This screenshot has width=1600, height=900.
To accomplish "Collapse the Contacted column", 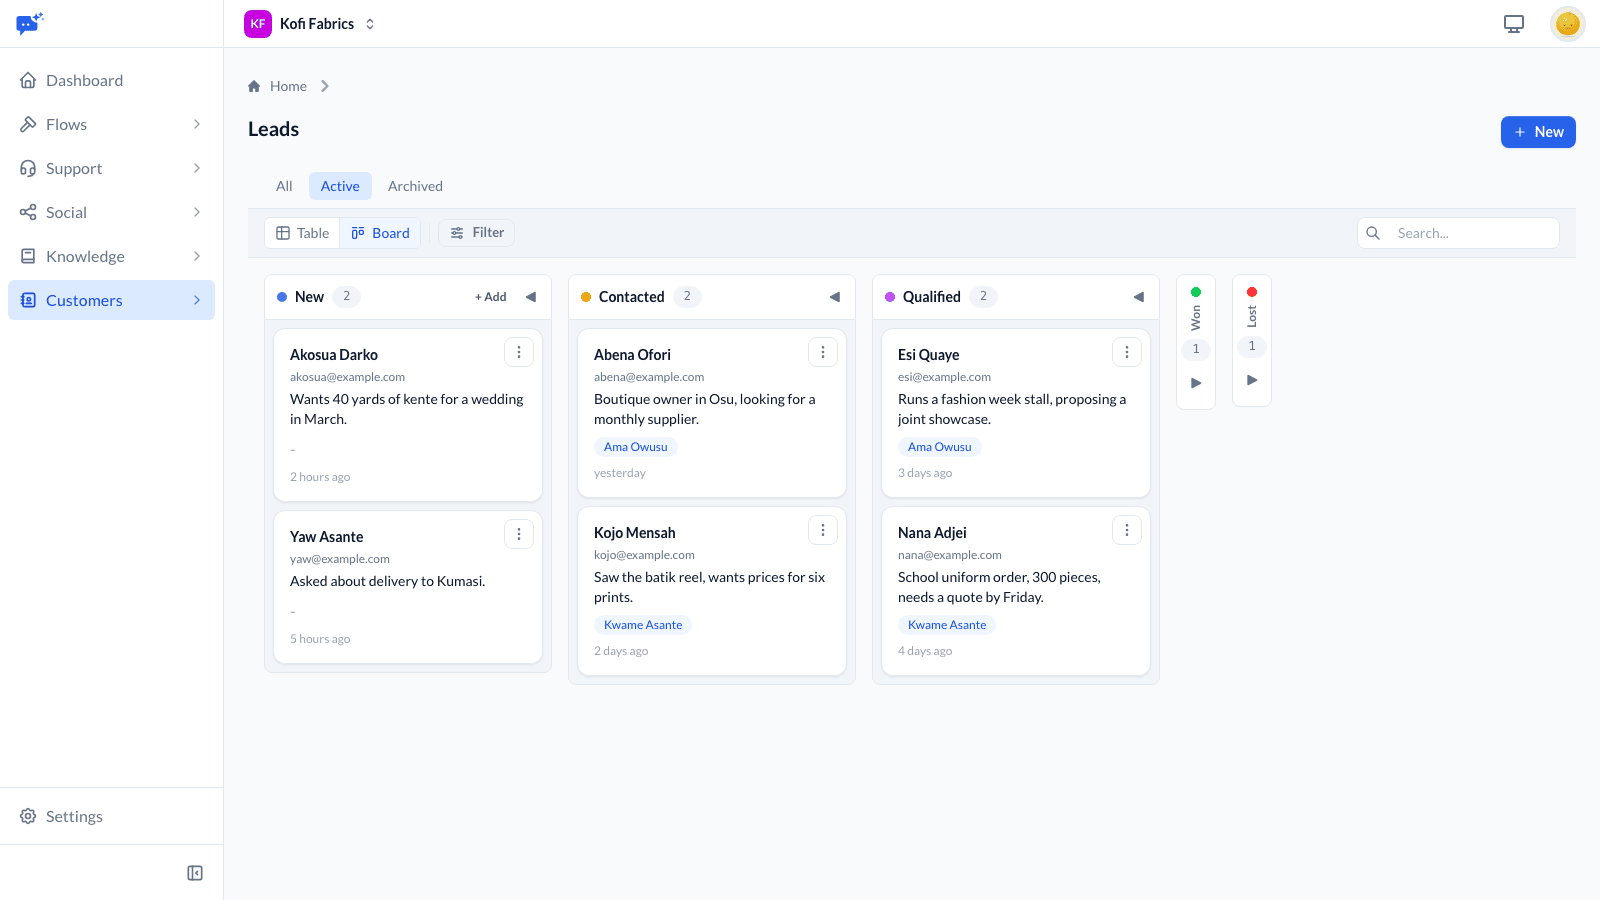I will click(x=835, y=297).
